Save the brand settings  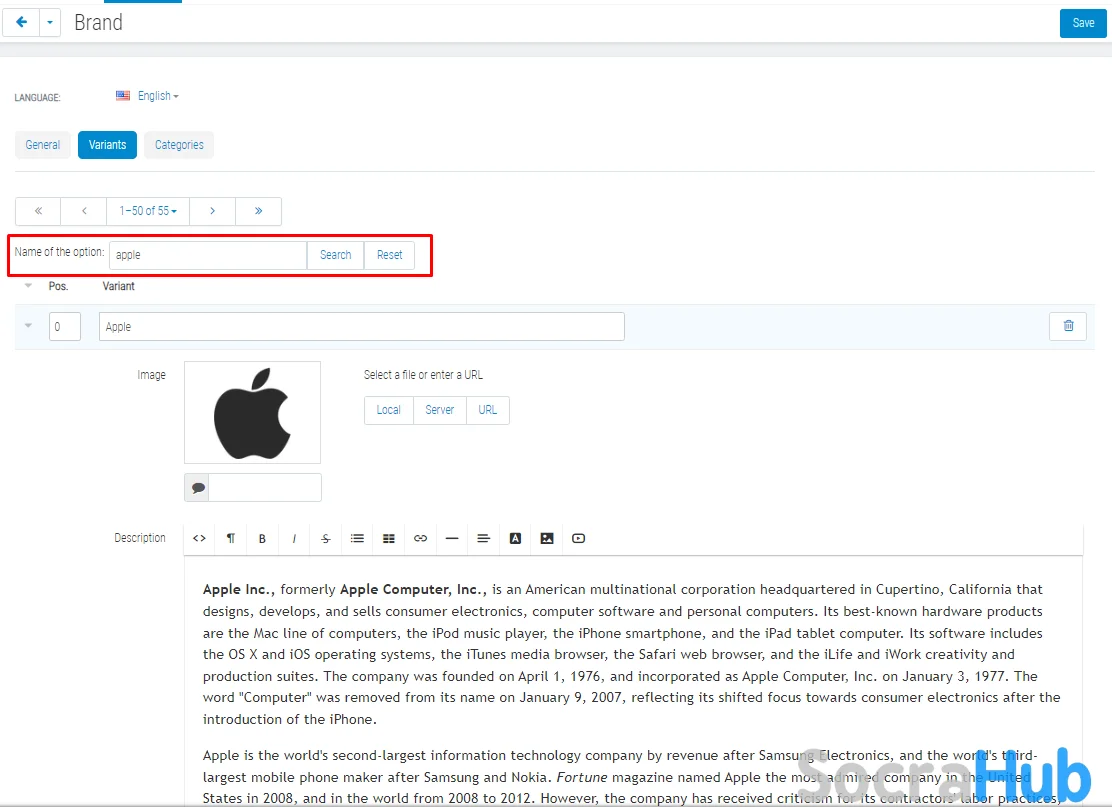pos(1082,23)
